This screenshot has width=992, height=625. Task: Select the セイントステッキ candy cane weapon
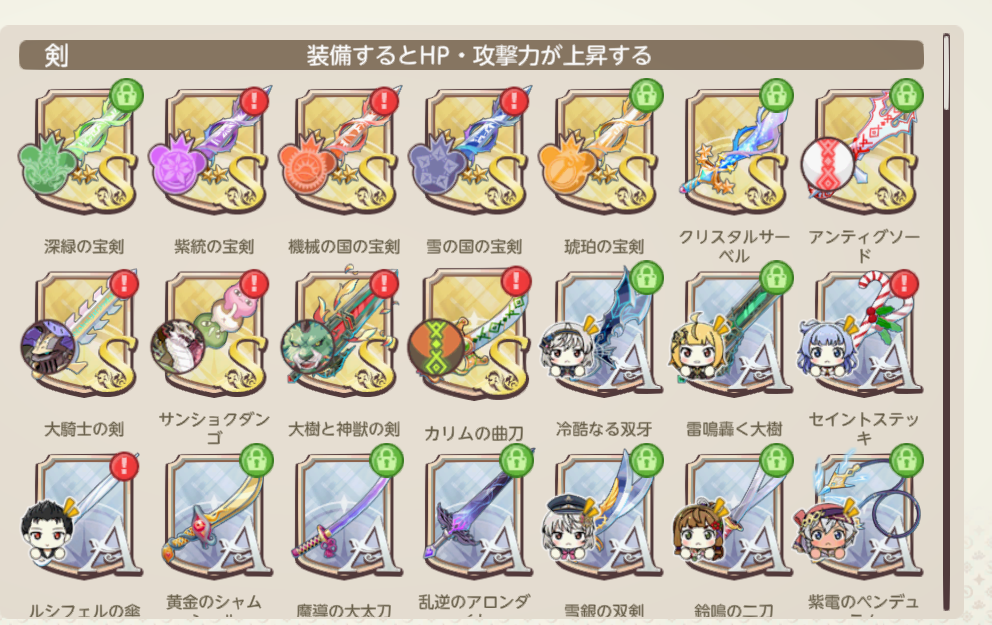pos(864,334)
